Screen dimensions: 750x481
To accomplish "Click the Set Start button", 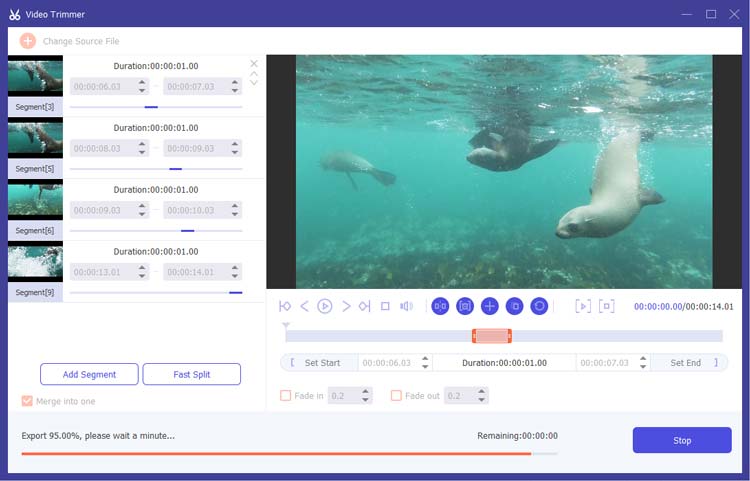I will pos(319,363).
